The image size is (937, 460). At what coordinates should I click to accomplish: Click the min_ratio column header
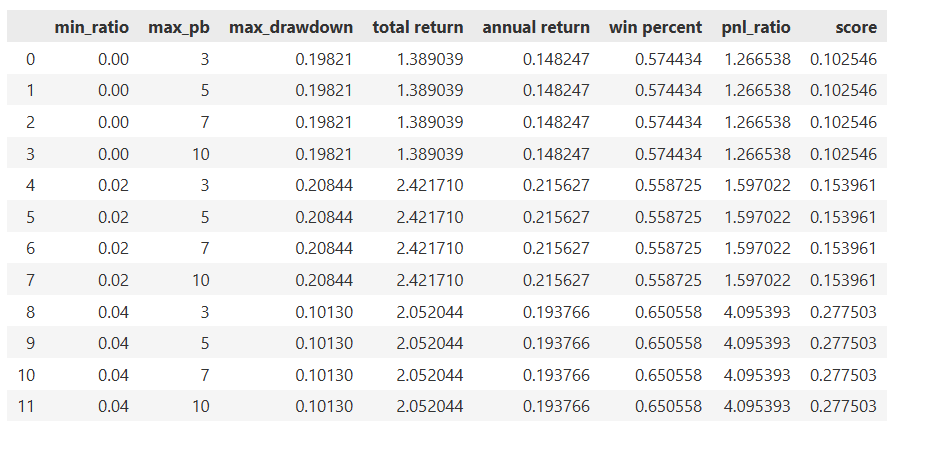click(x=91, y=27)
